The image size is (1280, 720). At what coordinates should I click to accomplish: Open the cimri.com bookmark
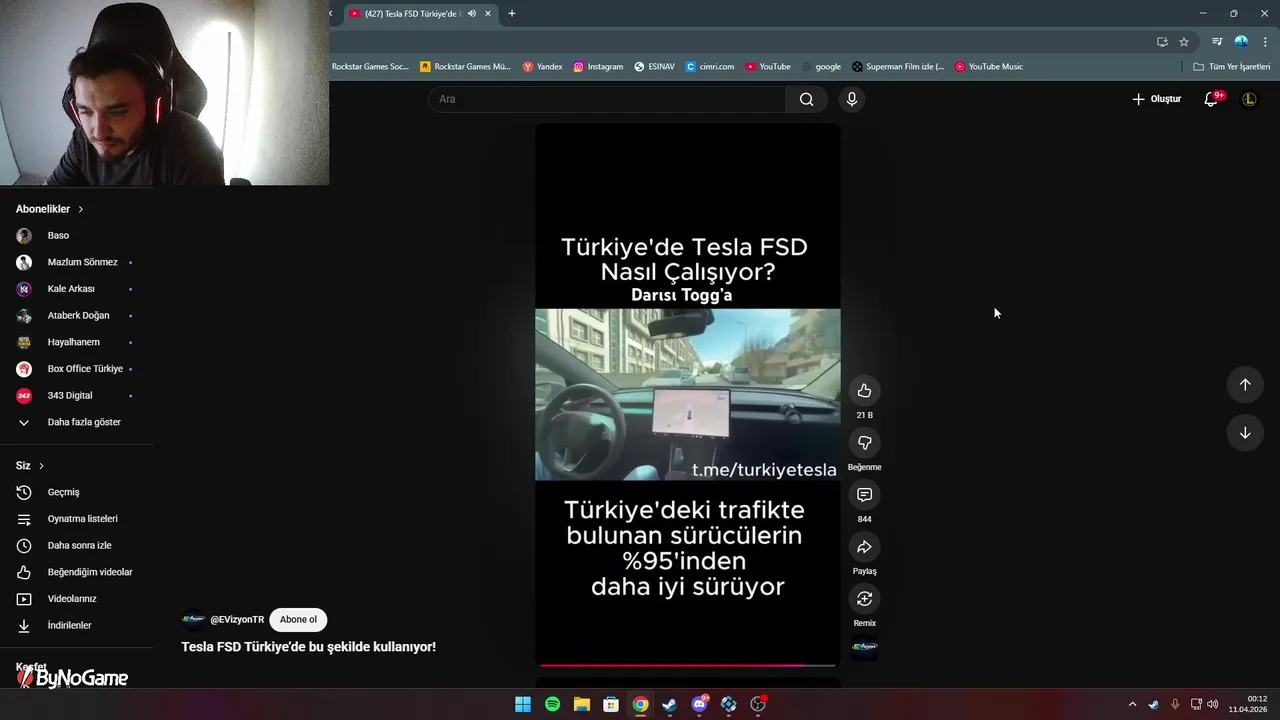pyautogui.click(x=710, y=67)
